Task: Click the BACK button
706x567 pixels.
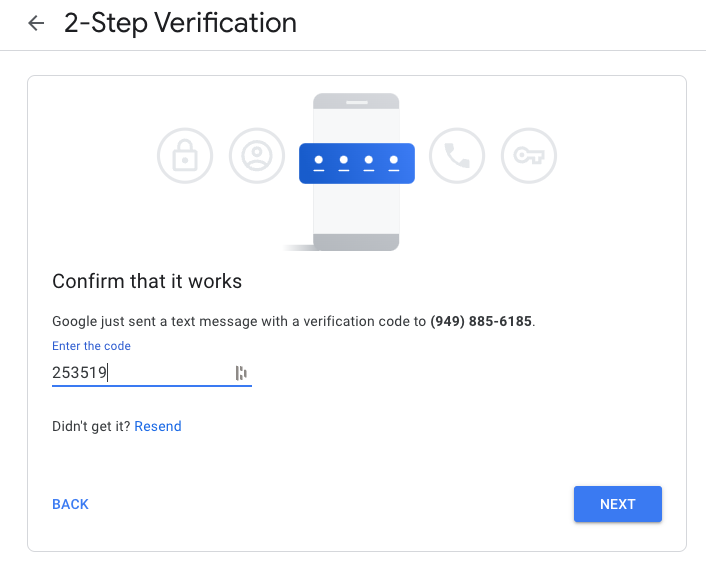Action: 70,504
